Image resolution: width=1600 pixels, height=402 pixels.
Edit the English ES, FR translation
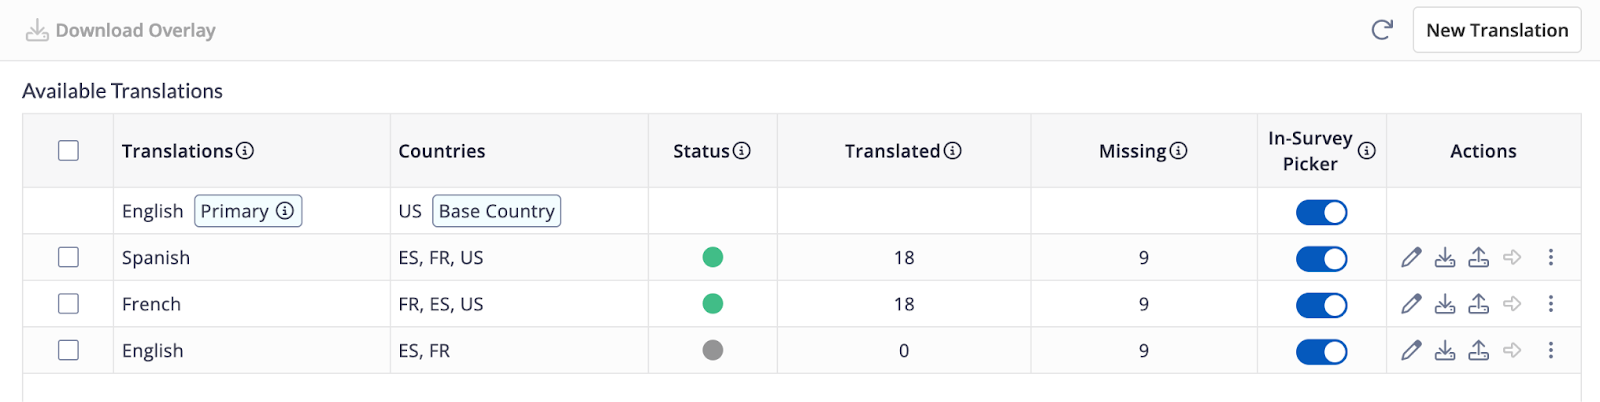pyautogui.click(x=1411, y=351)
